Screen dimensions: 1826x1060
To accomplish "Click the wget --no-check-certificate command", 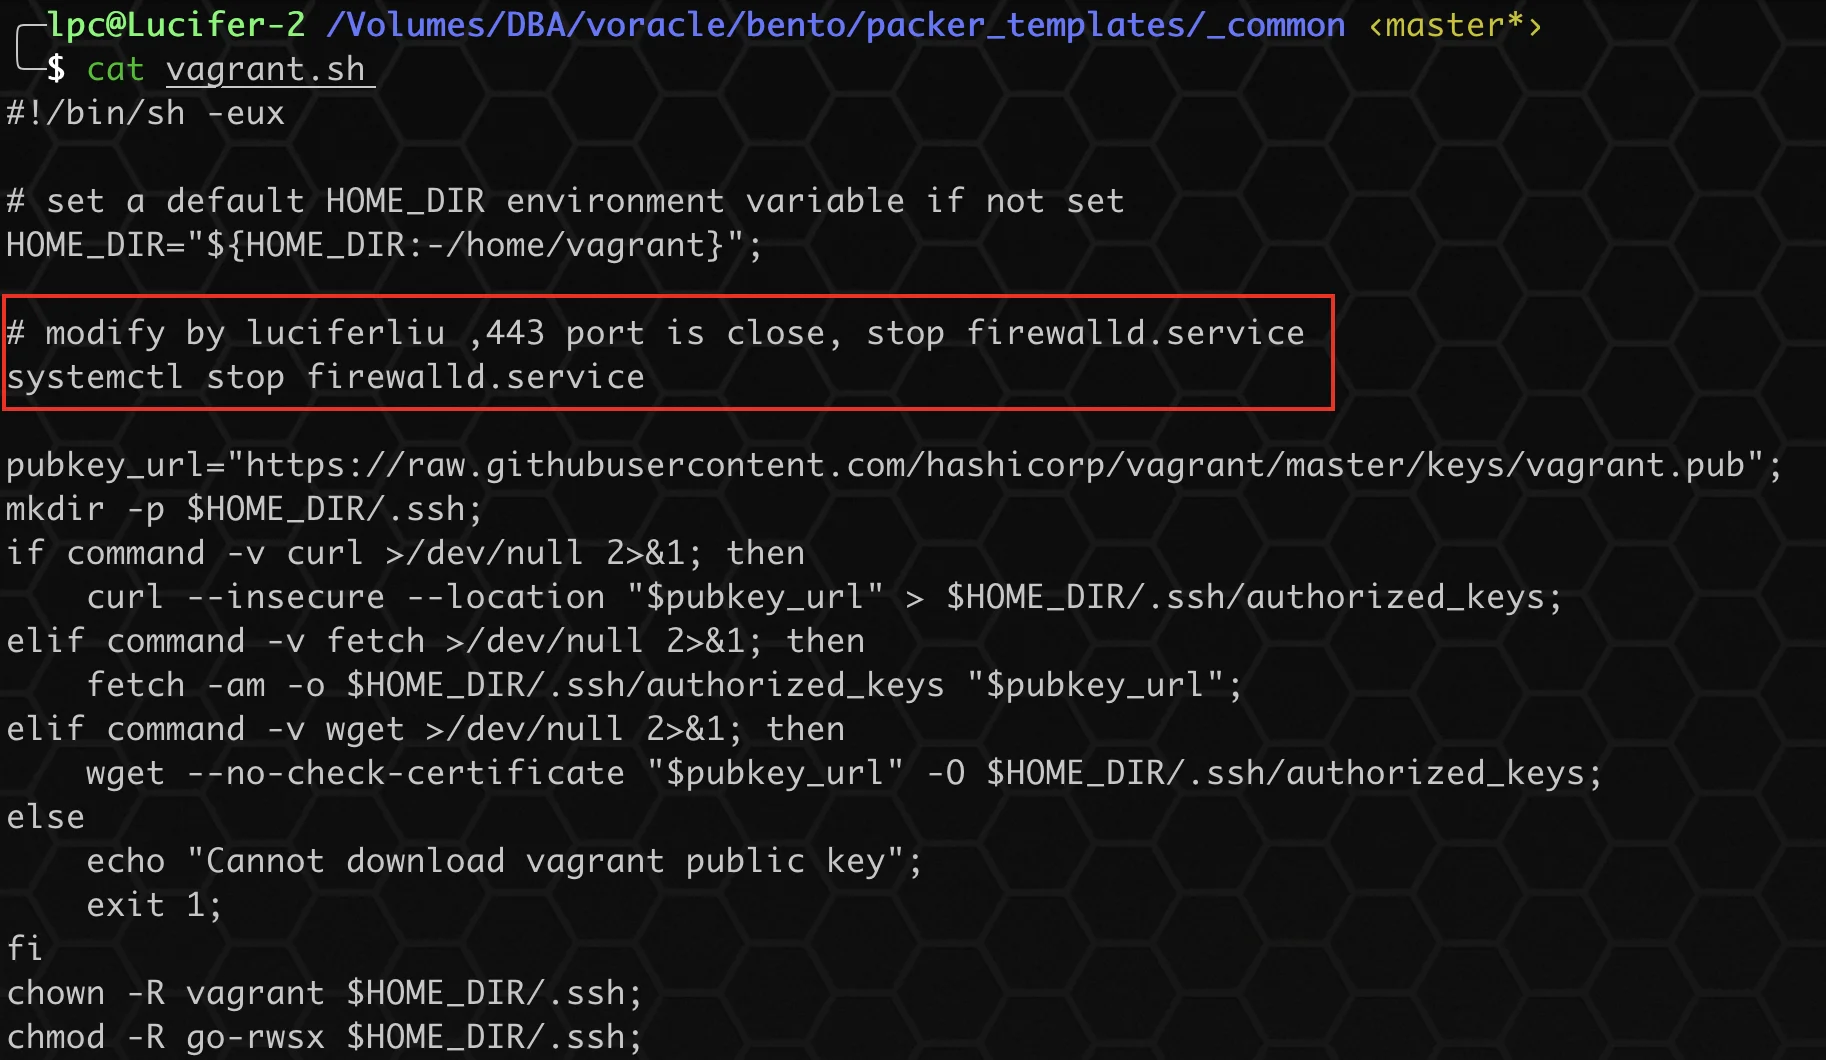I will 843,773.
